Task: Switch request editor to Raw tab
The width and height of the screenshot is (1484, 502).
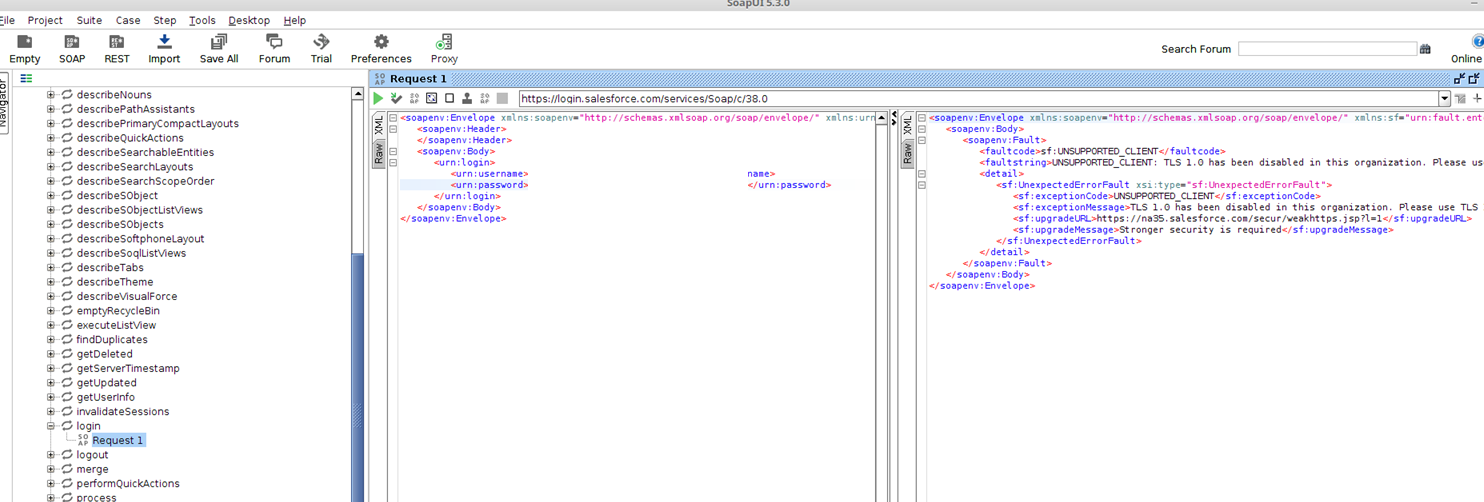Action: [379, 153]
